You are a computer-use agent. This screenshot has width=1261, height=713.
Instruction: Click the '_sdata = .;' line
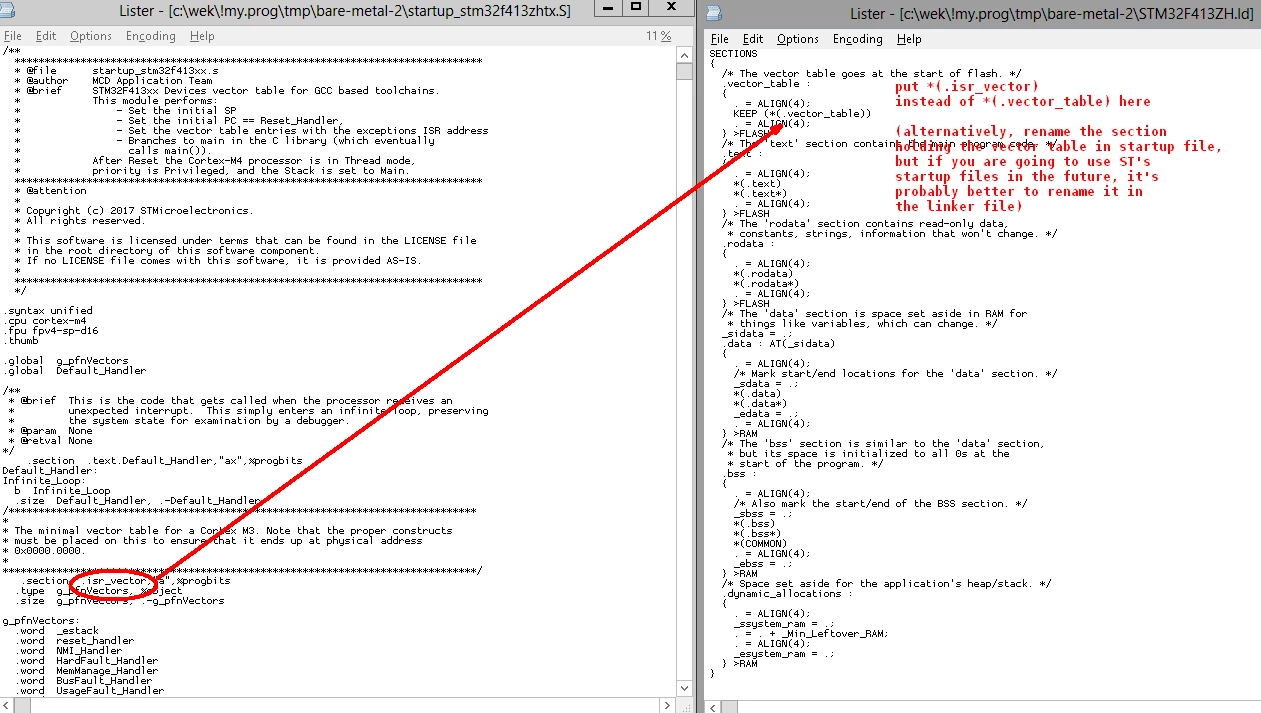click(766, 384)
